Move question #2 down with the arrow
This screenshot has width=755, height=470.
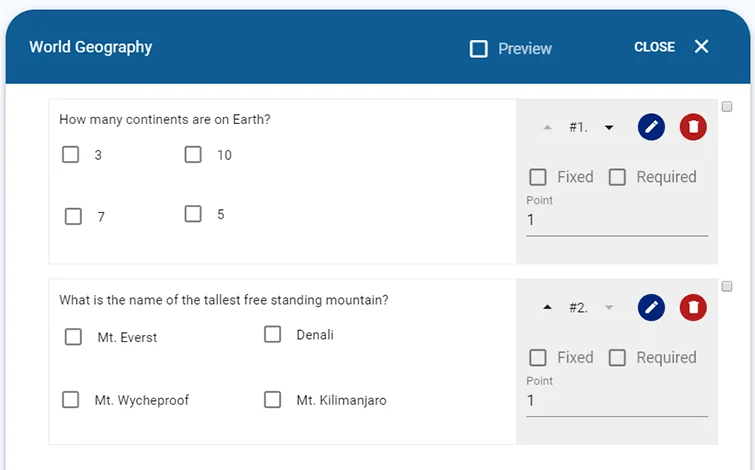click(x=609, y=307)
